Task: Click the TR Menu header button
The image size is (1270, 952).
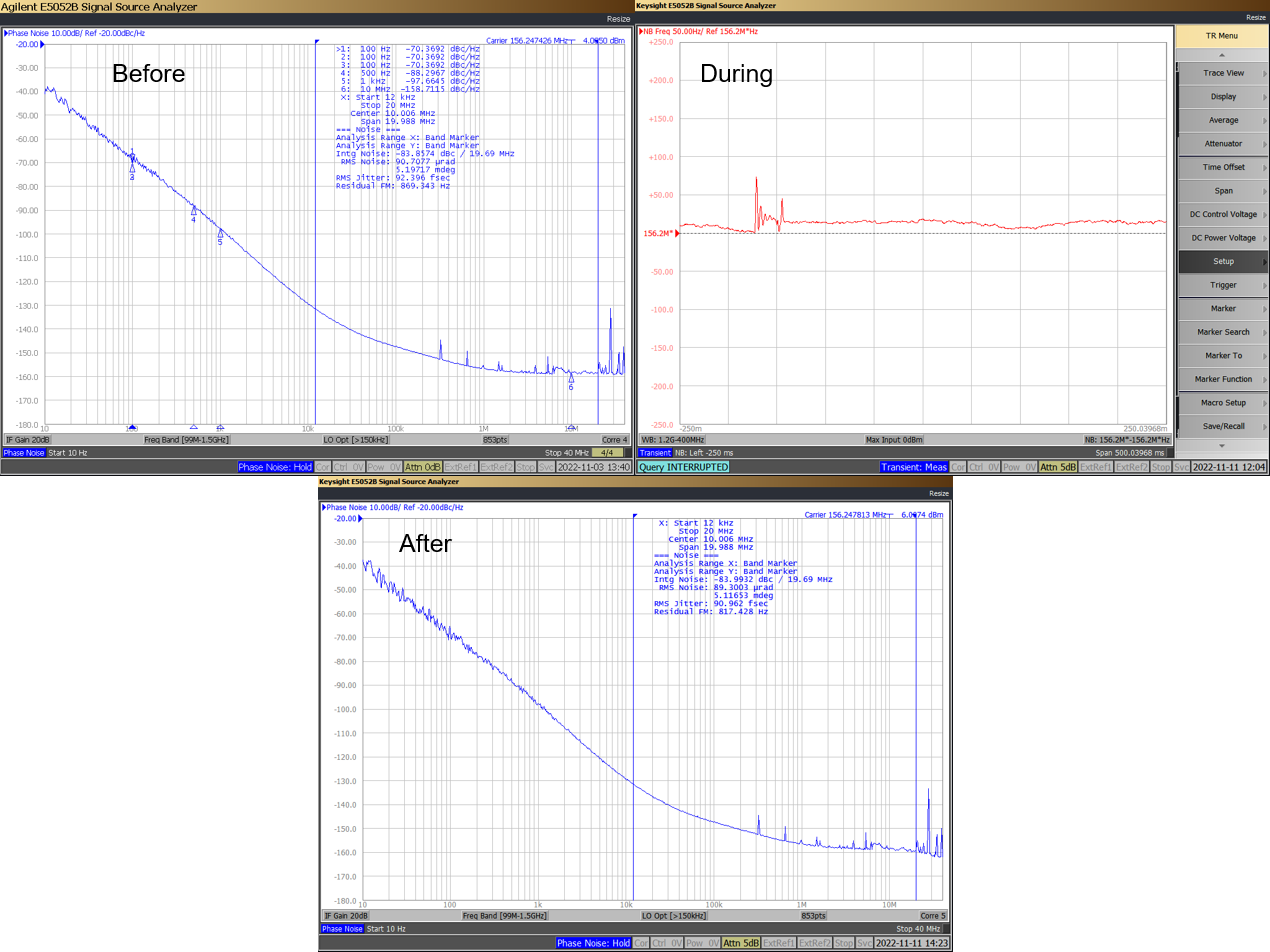Action: [x=1221, y=36]
